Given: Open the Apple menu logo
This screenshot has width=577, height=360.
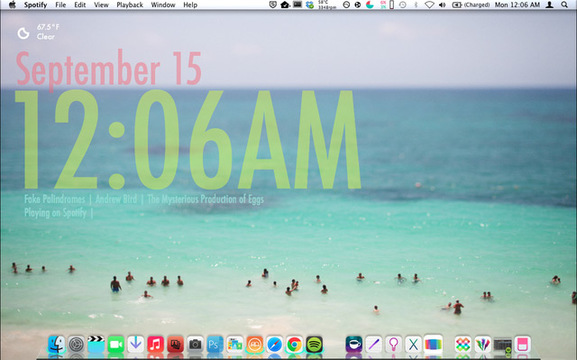Looking at the screenshot, I should 12,5.
